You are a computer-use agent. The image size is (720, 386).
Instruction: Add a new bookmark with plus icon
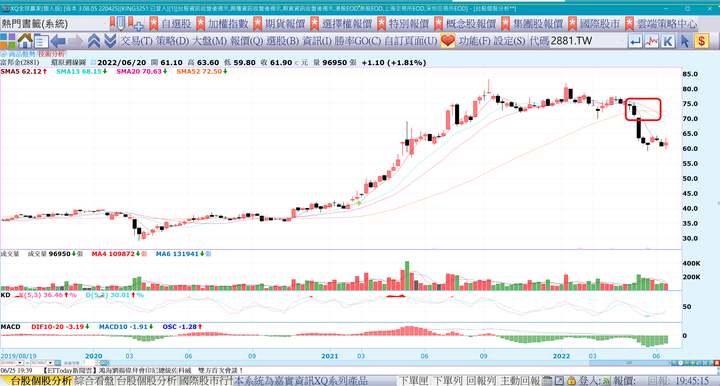click(x=136, y=23)
